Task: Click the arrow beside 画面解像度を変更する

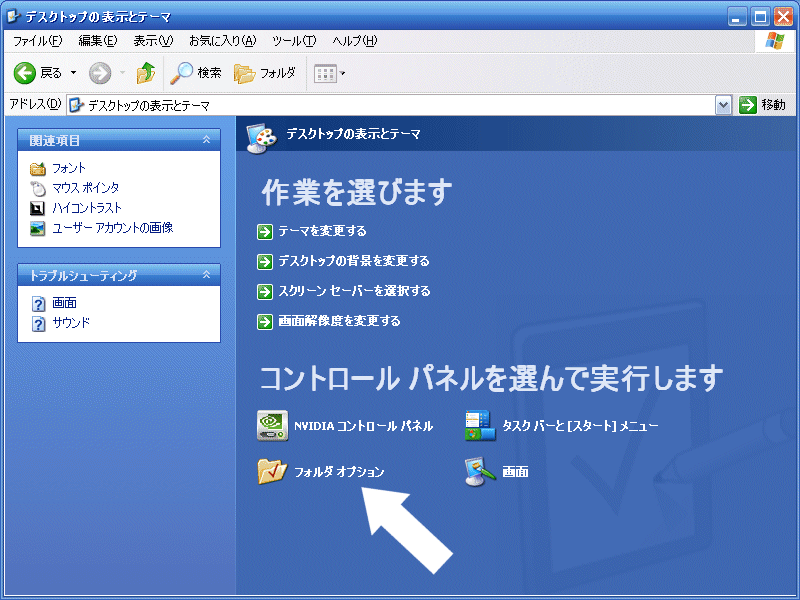Action: click(x=265, y=322)
